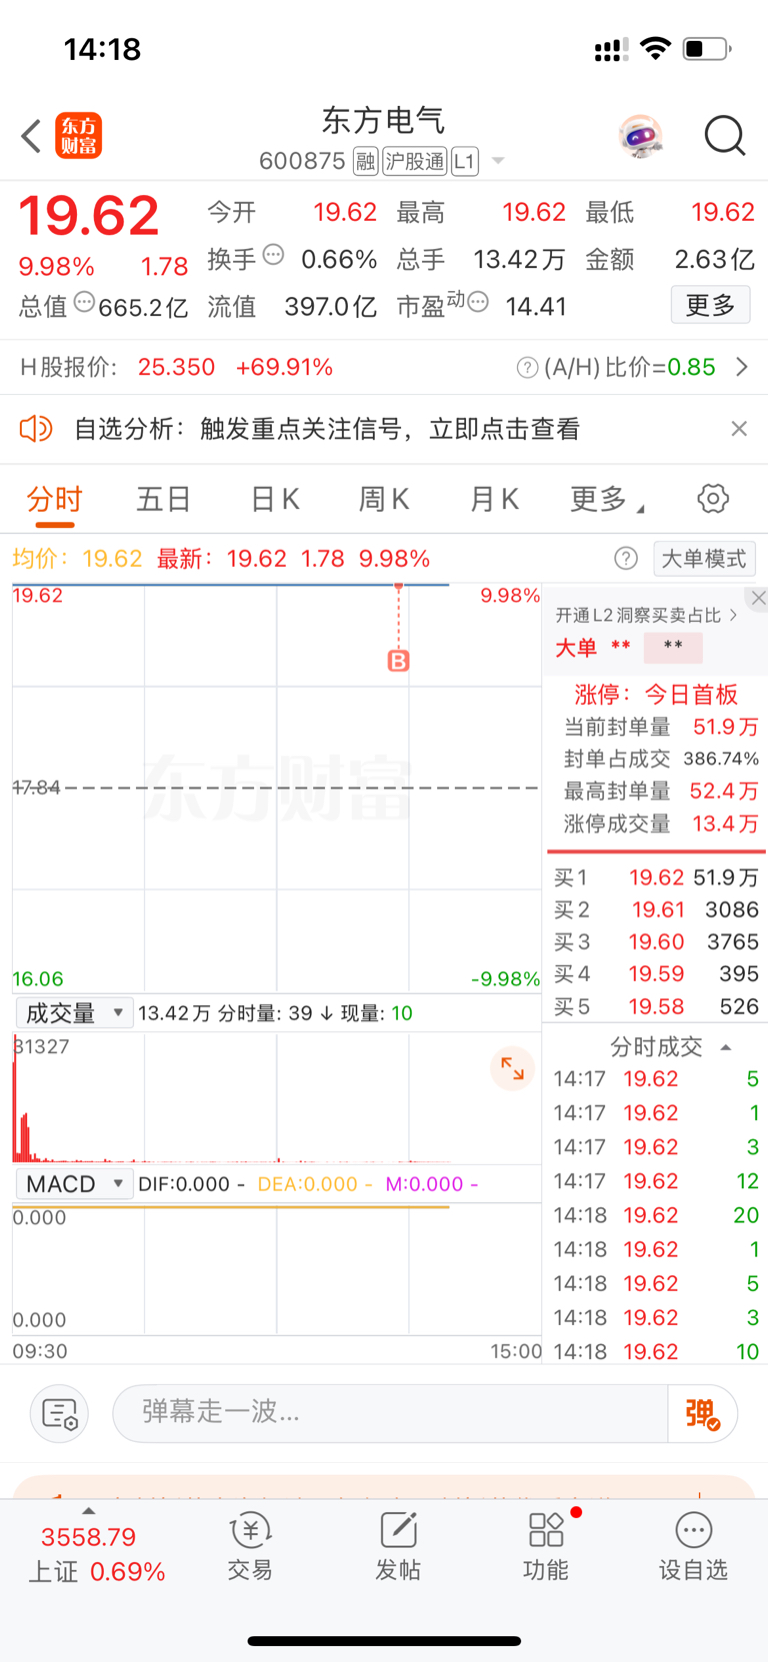
Task: Toggle 大单模式 button
Action: [704, 558]
